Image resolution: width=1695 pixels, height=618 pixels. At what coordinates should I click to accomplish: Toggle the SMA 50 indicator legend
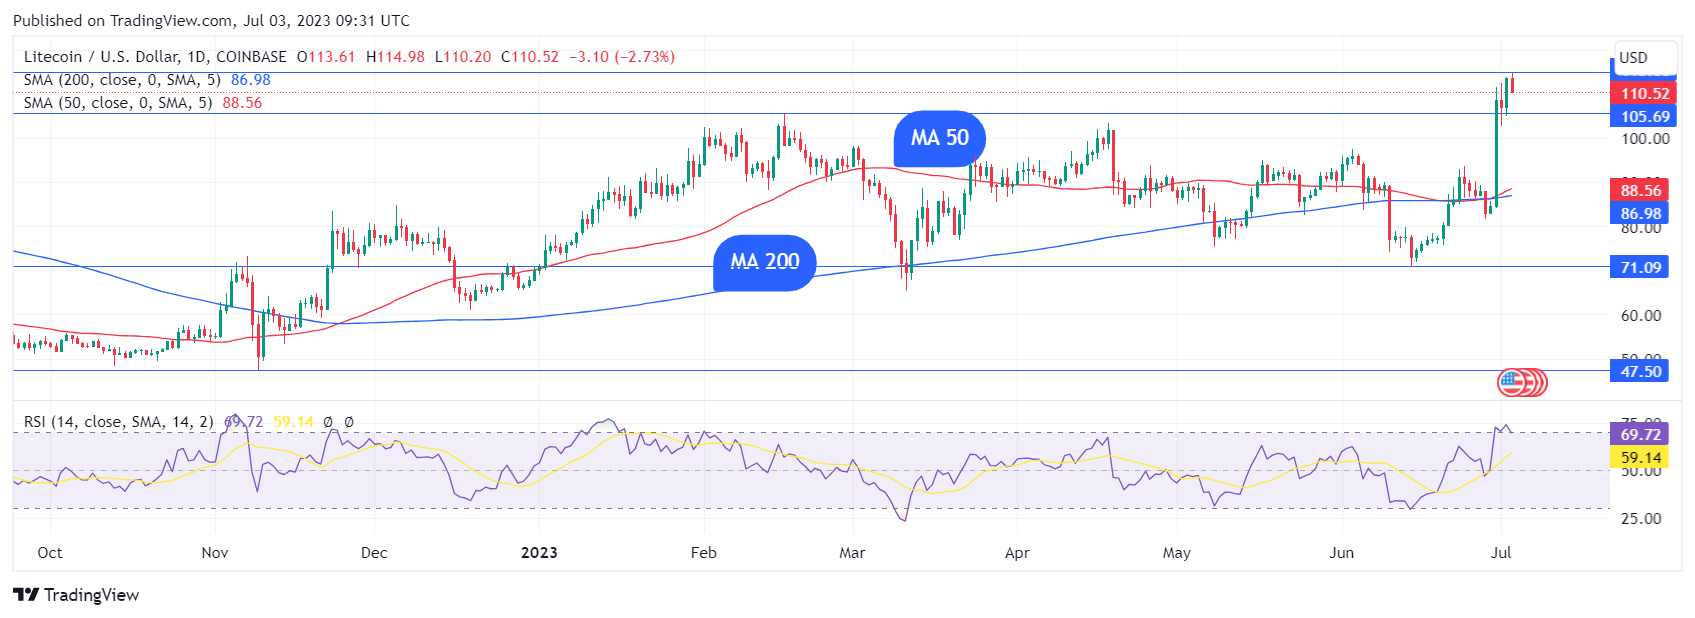pos(118,103)
